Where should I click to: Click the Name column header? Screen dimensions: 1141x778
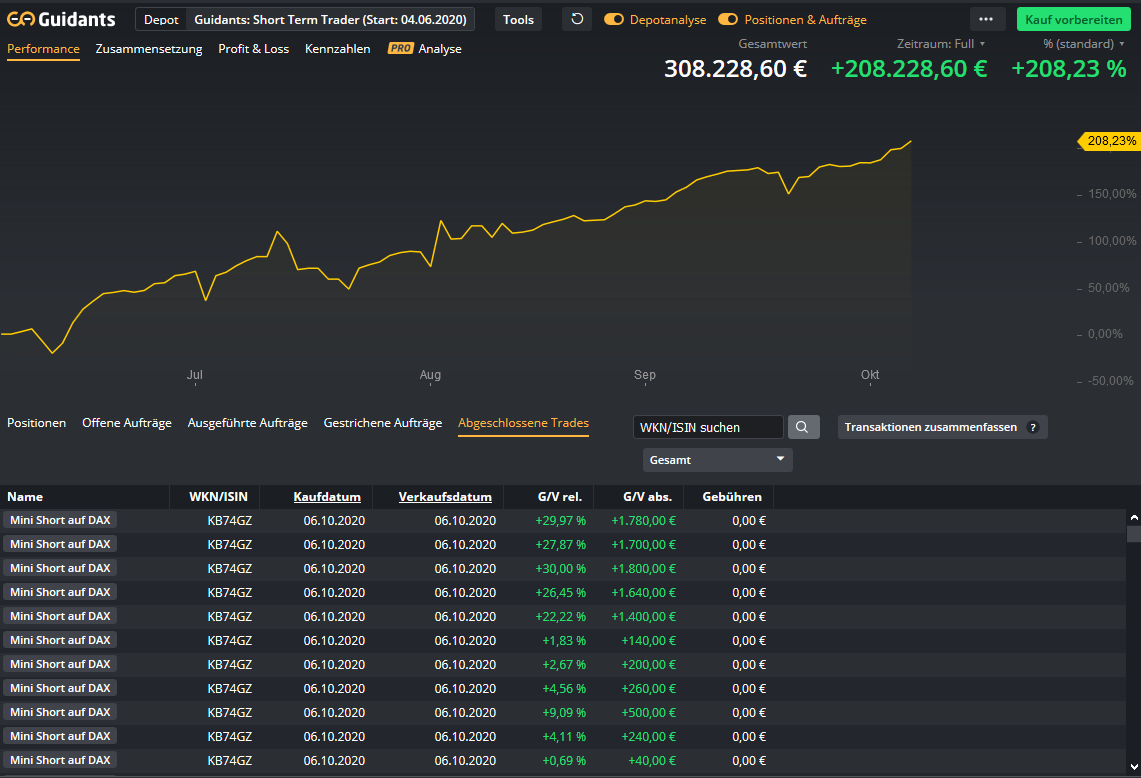pyautogui.click(x=25, y=497)
